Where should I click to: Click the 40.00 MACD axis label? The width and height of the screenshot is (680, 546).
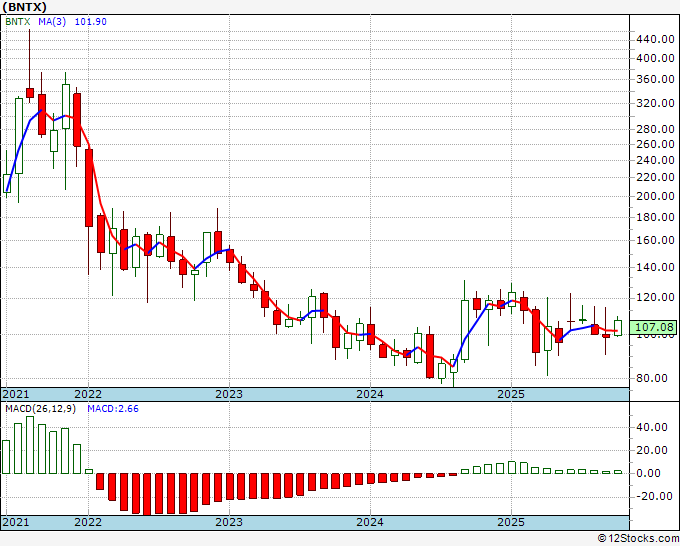point(654,426)
